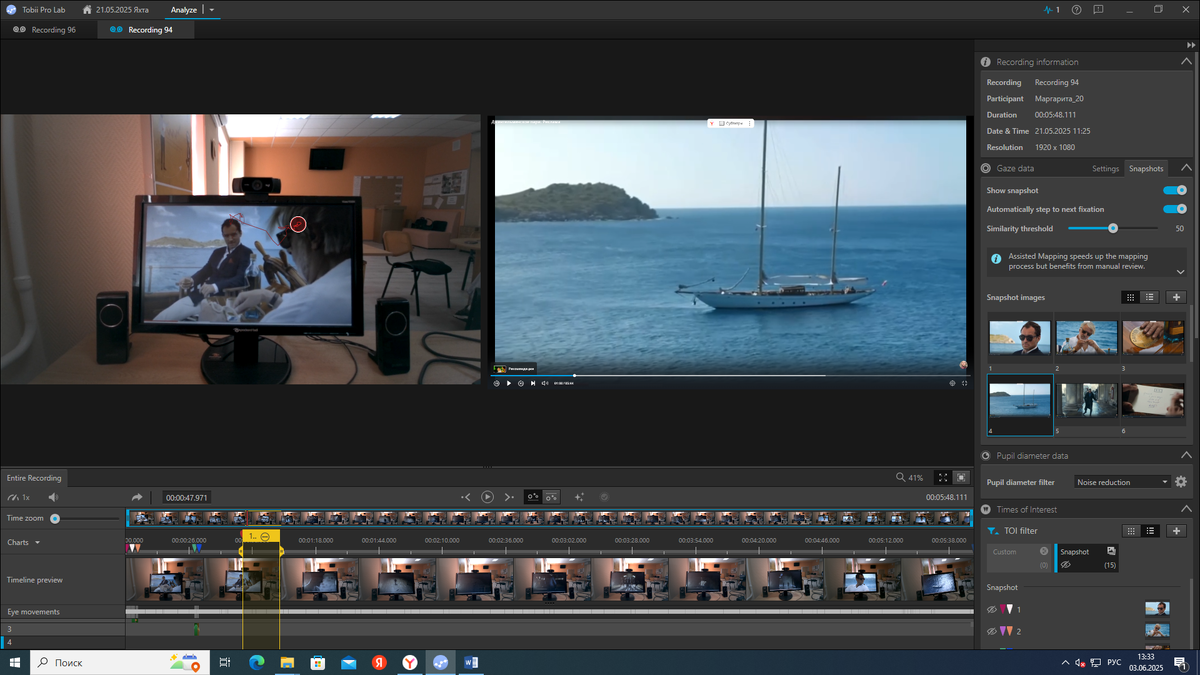Select snapshot thumbnail 2 in Snapshot images
Screen dimensions: 1200x675
click(1086, 338)
